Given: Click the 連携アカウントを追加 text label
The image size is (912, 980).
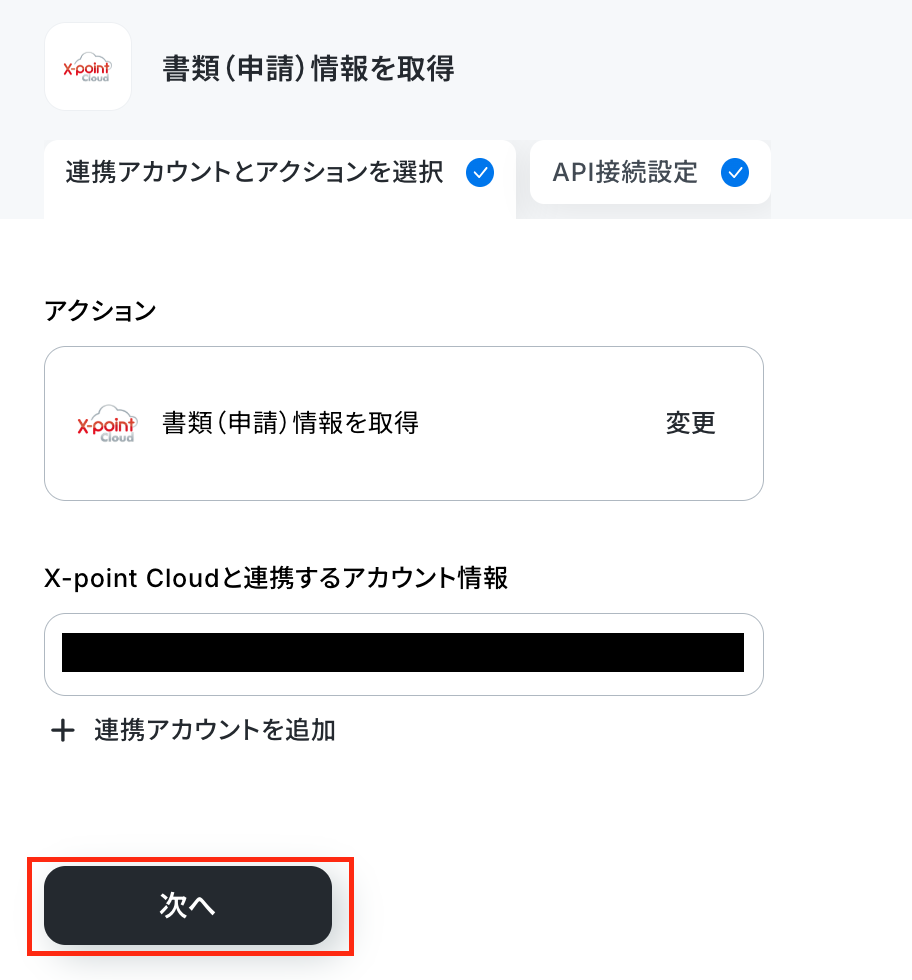Looking at the screenshot, I should click(215, 730).
